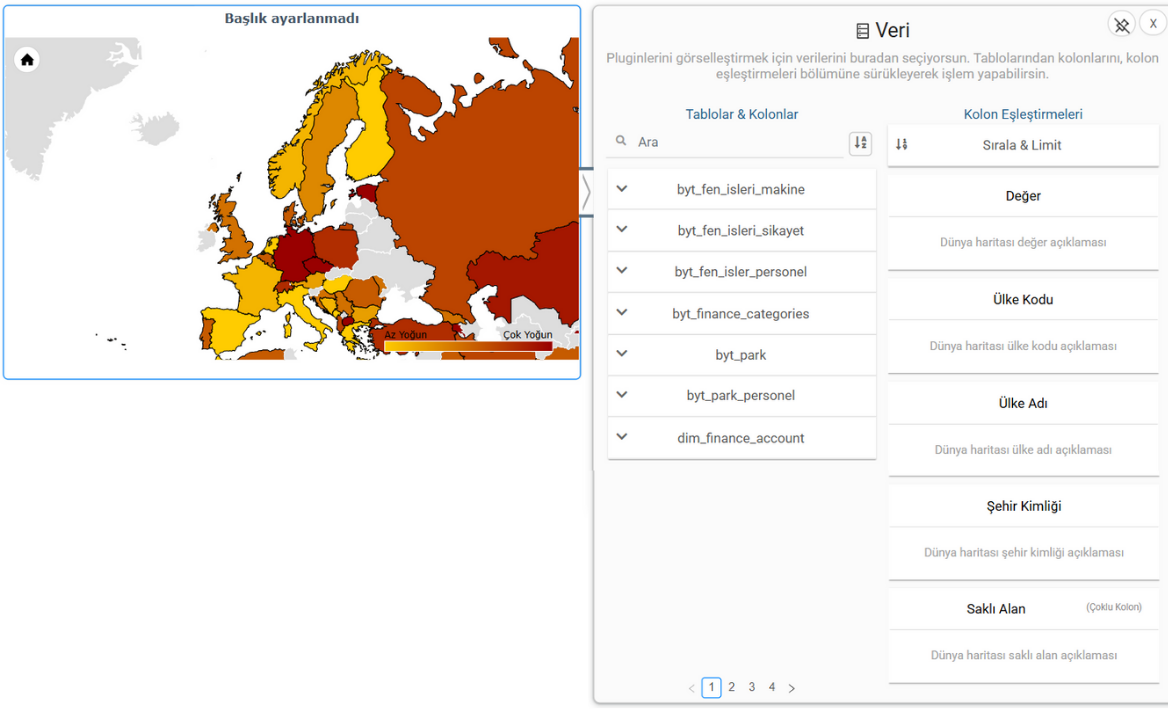
Task: Click the alphabetical sort icon beside search
Action: (x=860, y=143)
